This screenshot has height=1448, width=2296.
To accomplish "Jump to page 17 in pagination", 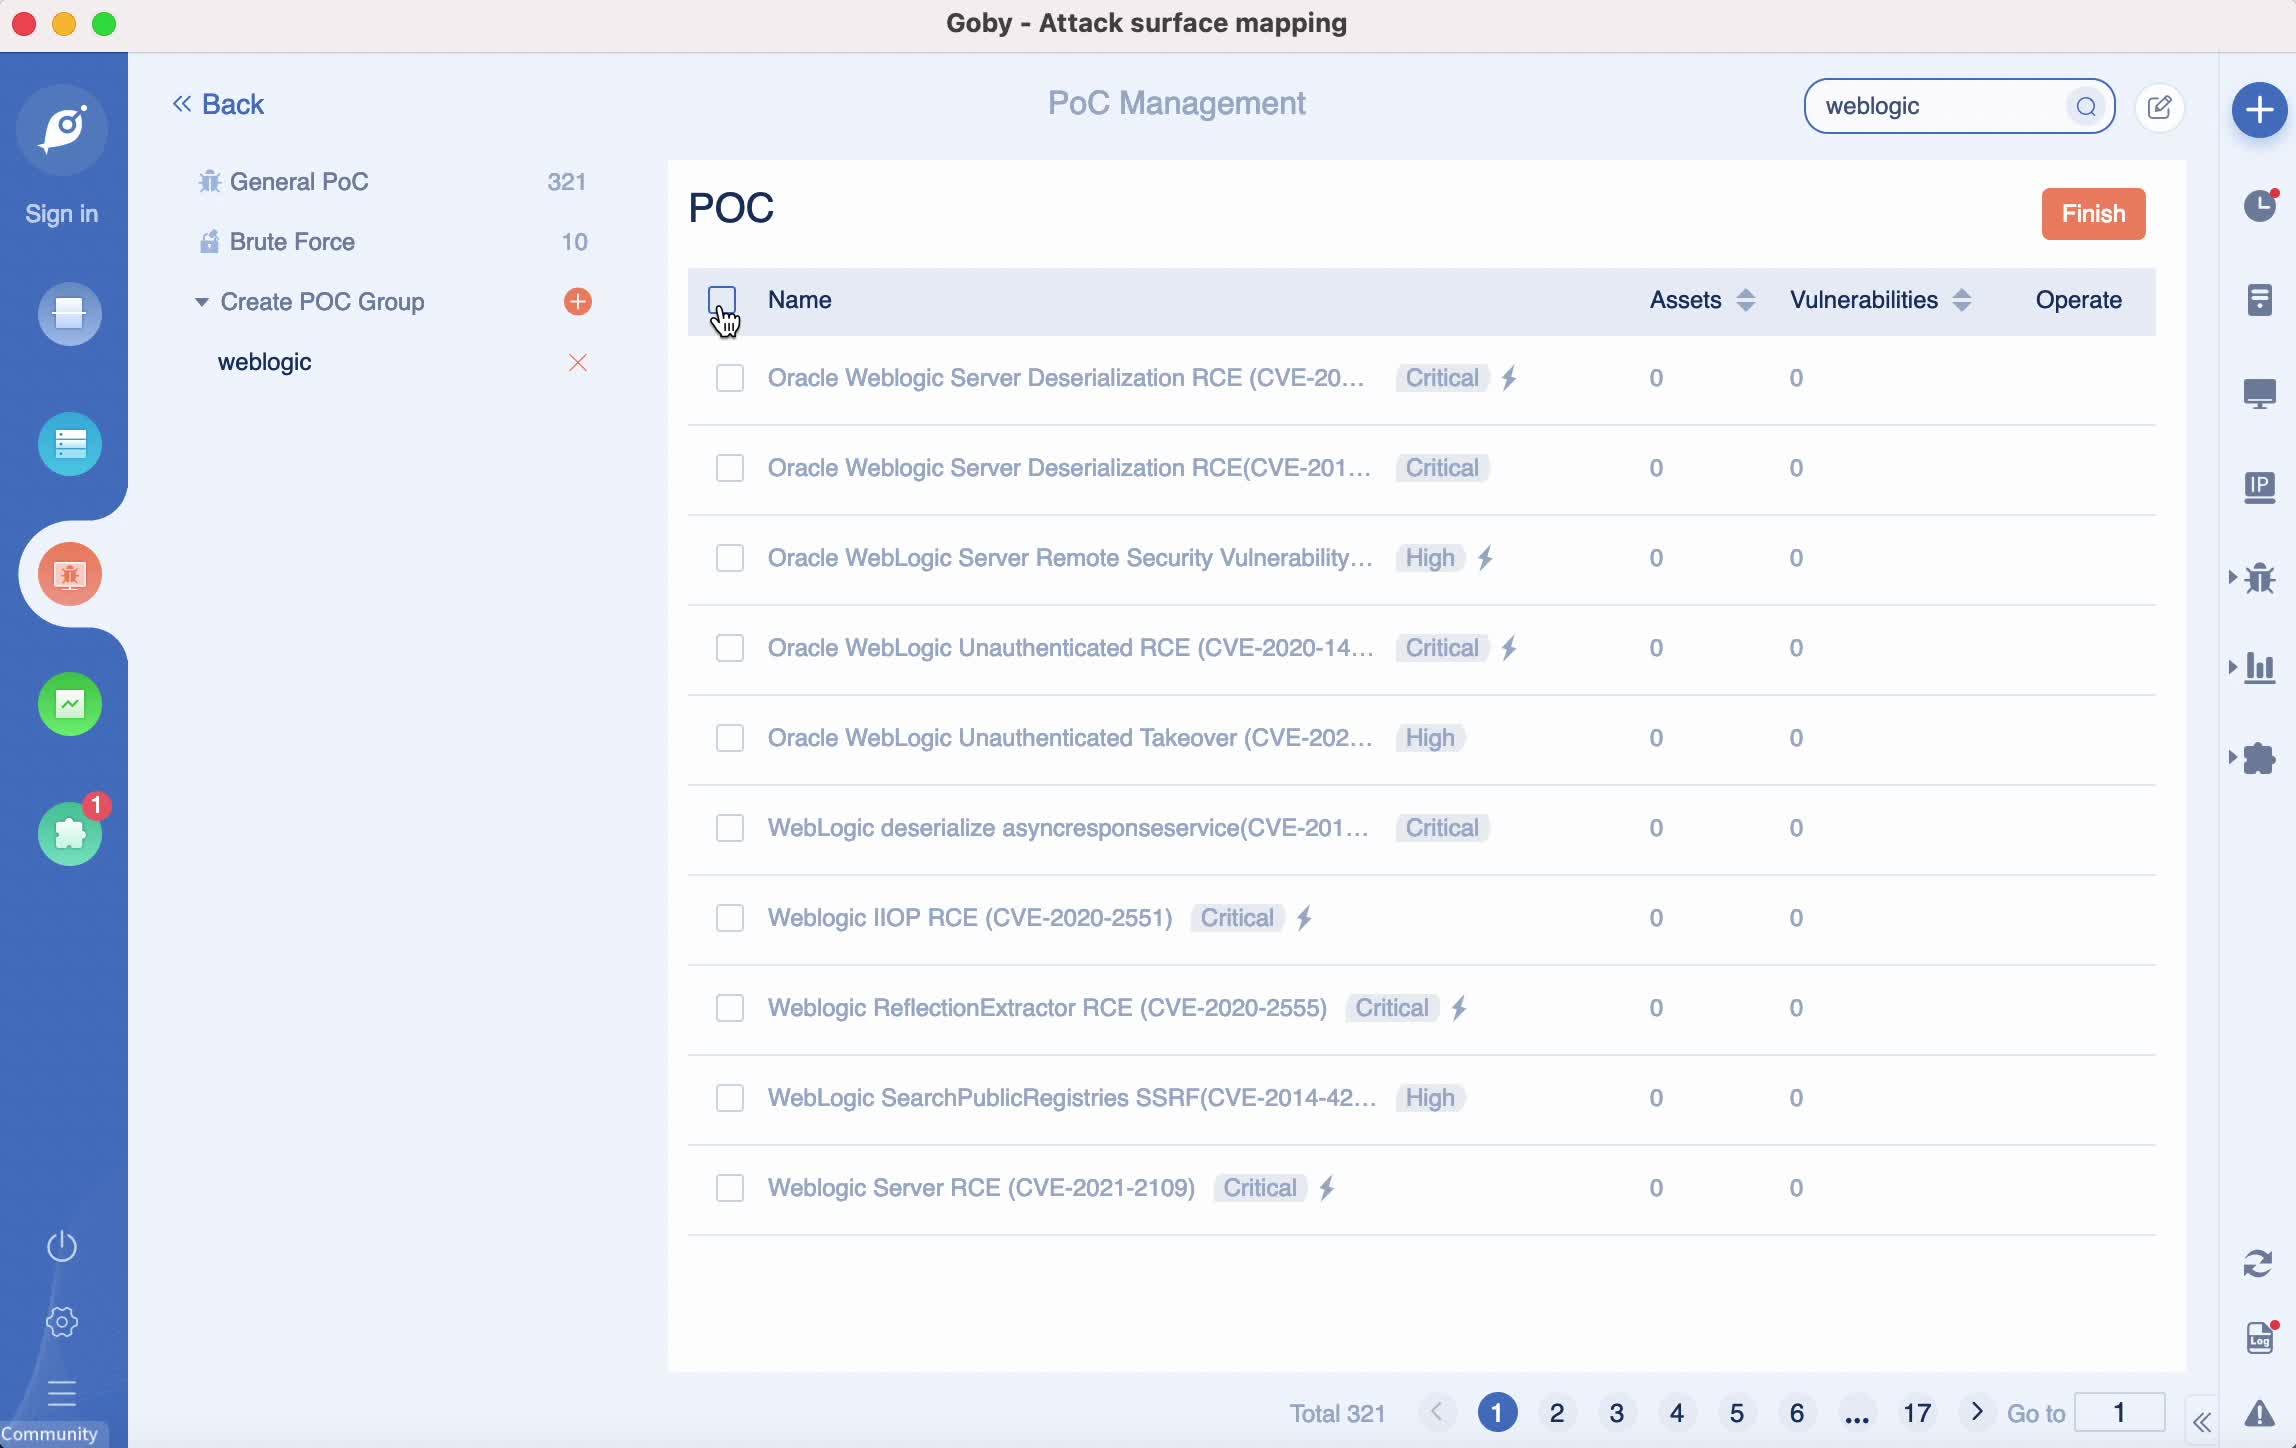I will point(1916,1413).
